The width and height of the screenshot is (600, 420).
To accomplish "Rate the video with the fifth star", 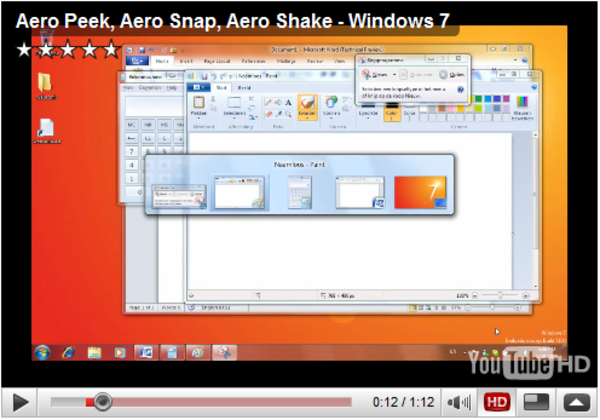I will click(x=111, y=50).
